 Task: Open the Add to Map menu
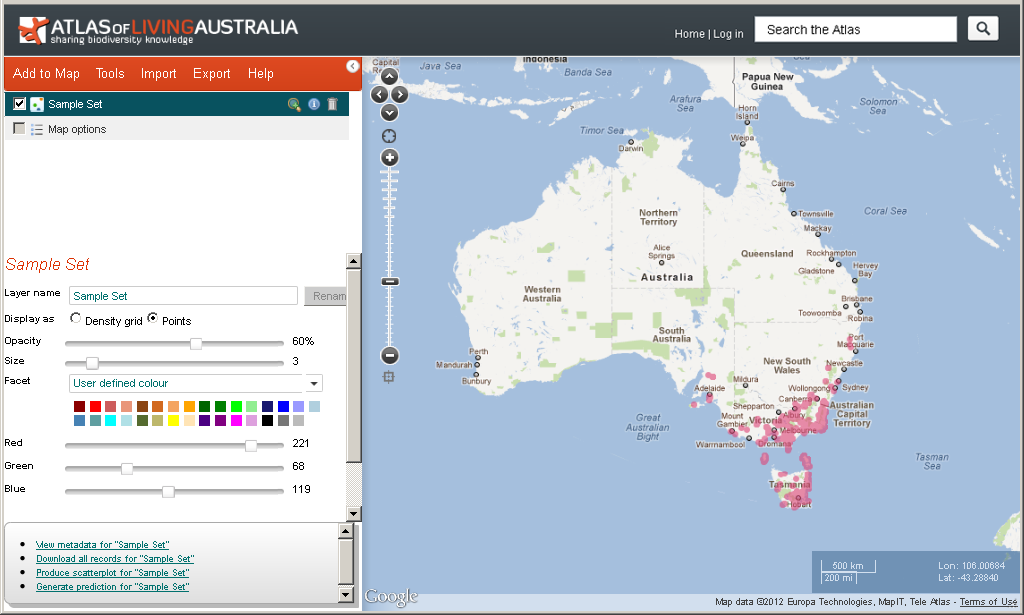(x=46, y=74)
